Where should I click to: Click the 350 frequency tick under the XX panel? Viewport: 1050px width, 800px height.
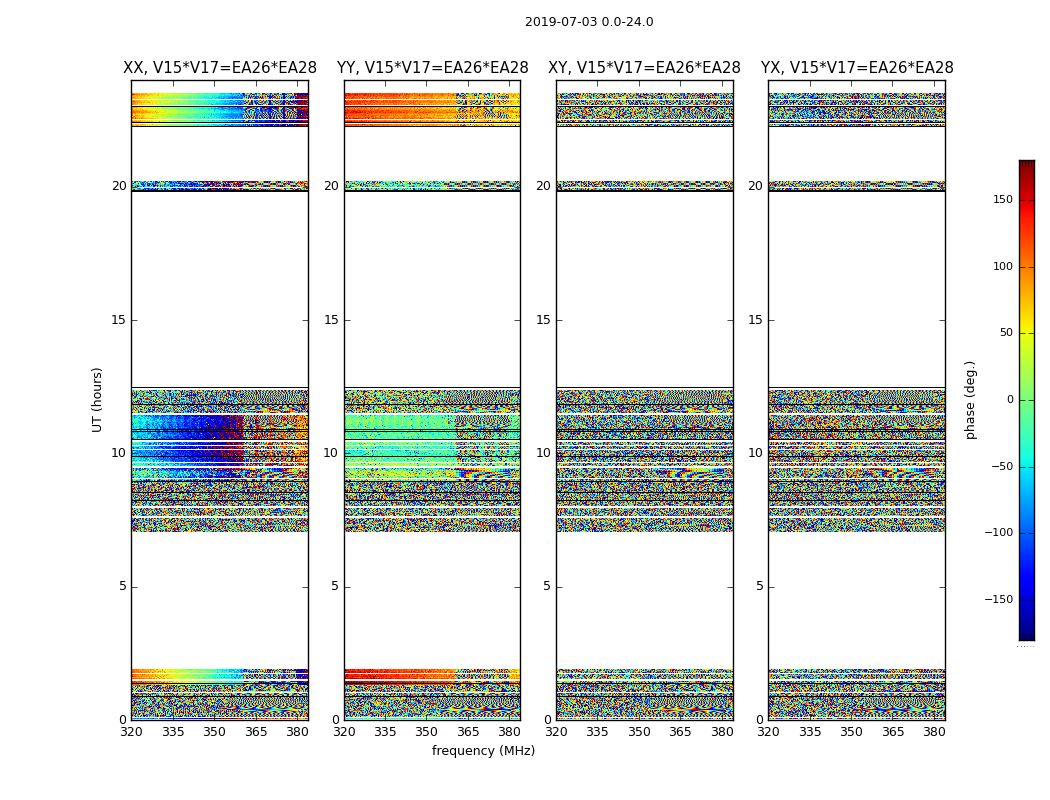(214, 732)
